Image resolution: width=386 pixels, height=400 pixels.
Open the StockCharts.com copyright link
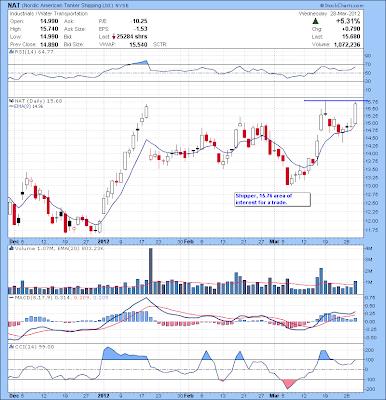click(341, 6)
